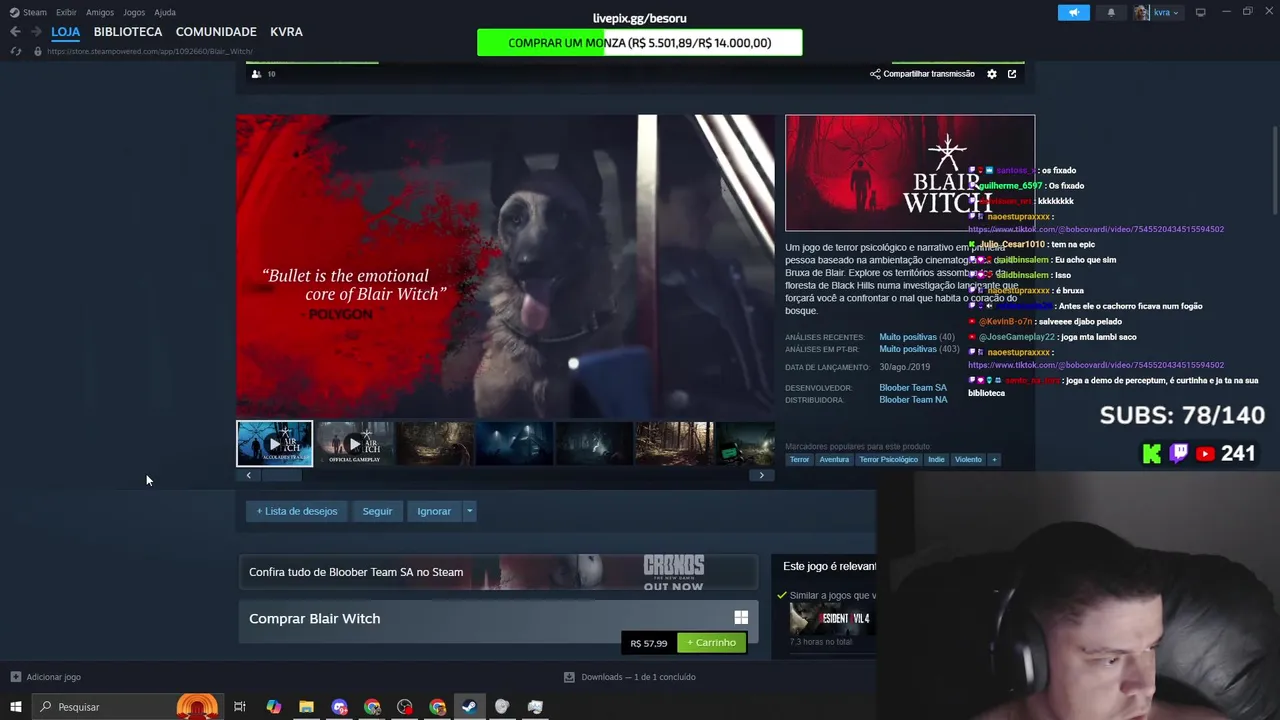This screenshot has height=720, width=1280.
Task: Open the Downloads status bar entry
Action: 630,677
